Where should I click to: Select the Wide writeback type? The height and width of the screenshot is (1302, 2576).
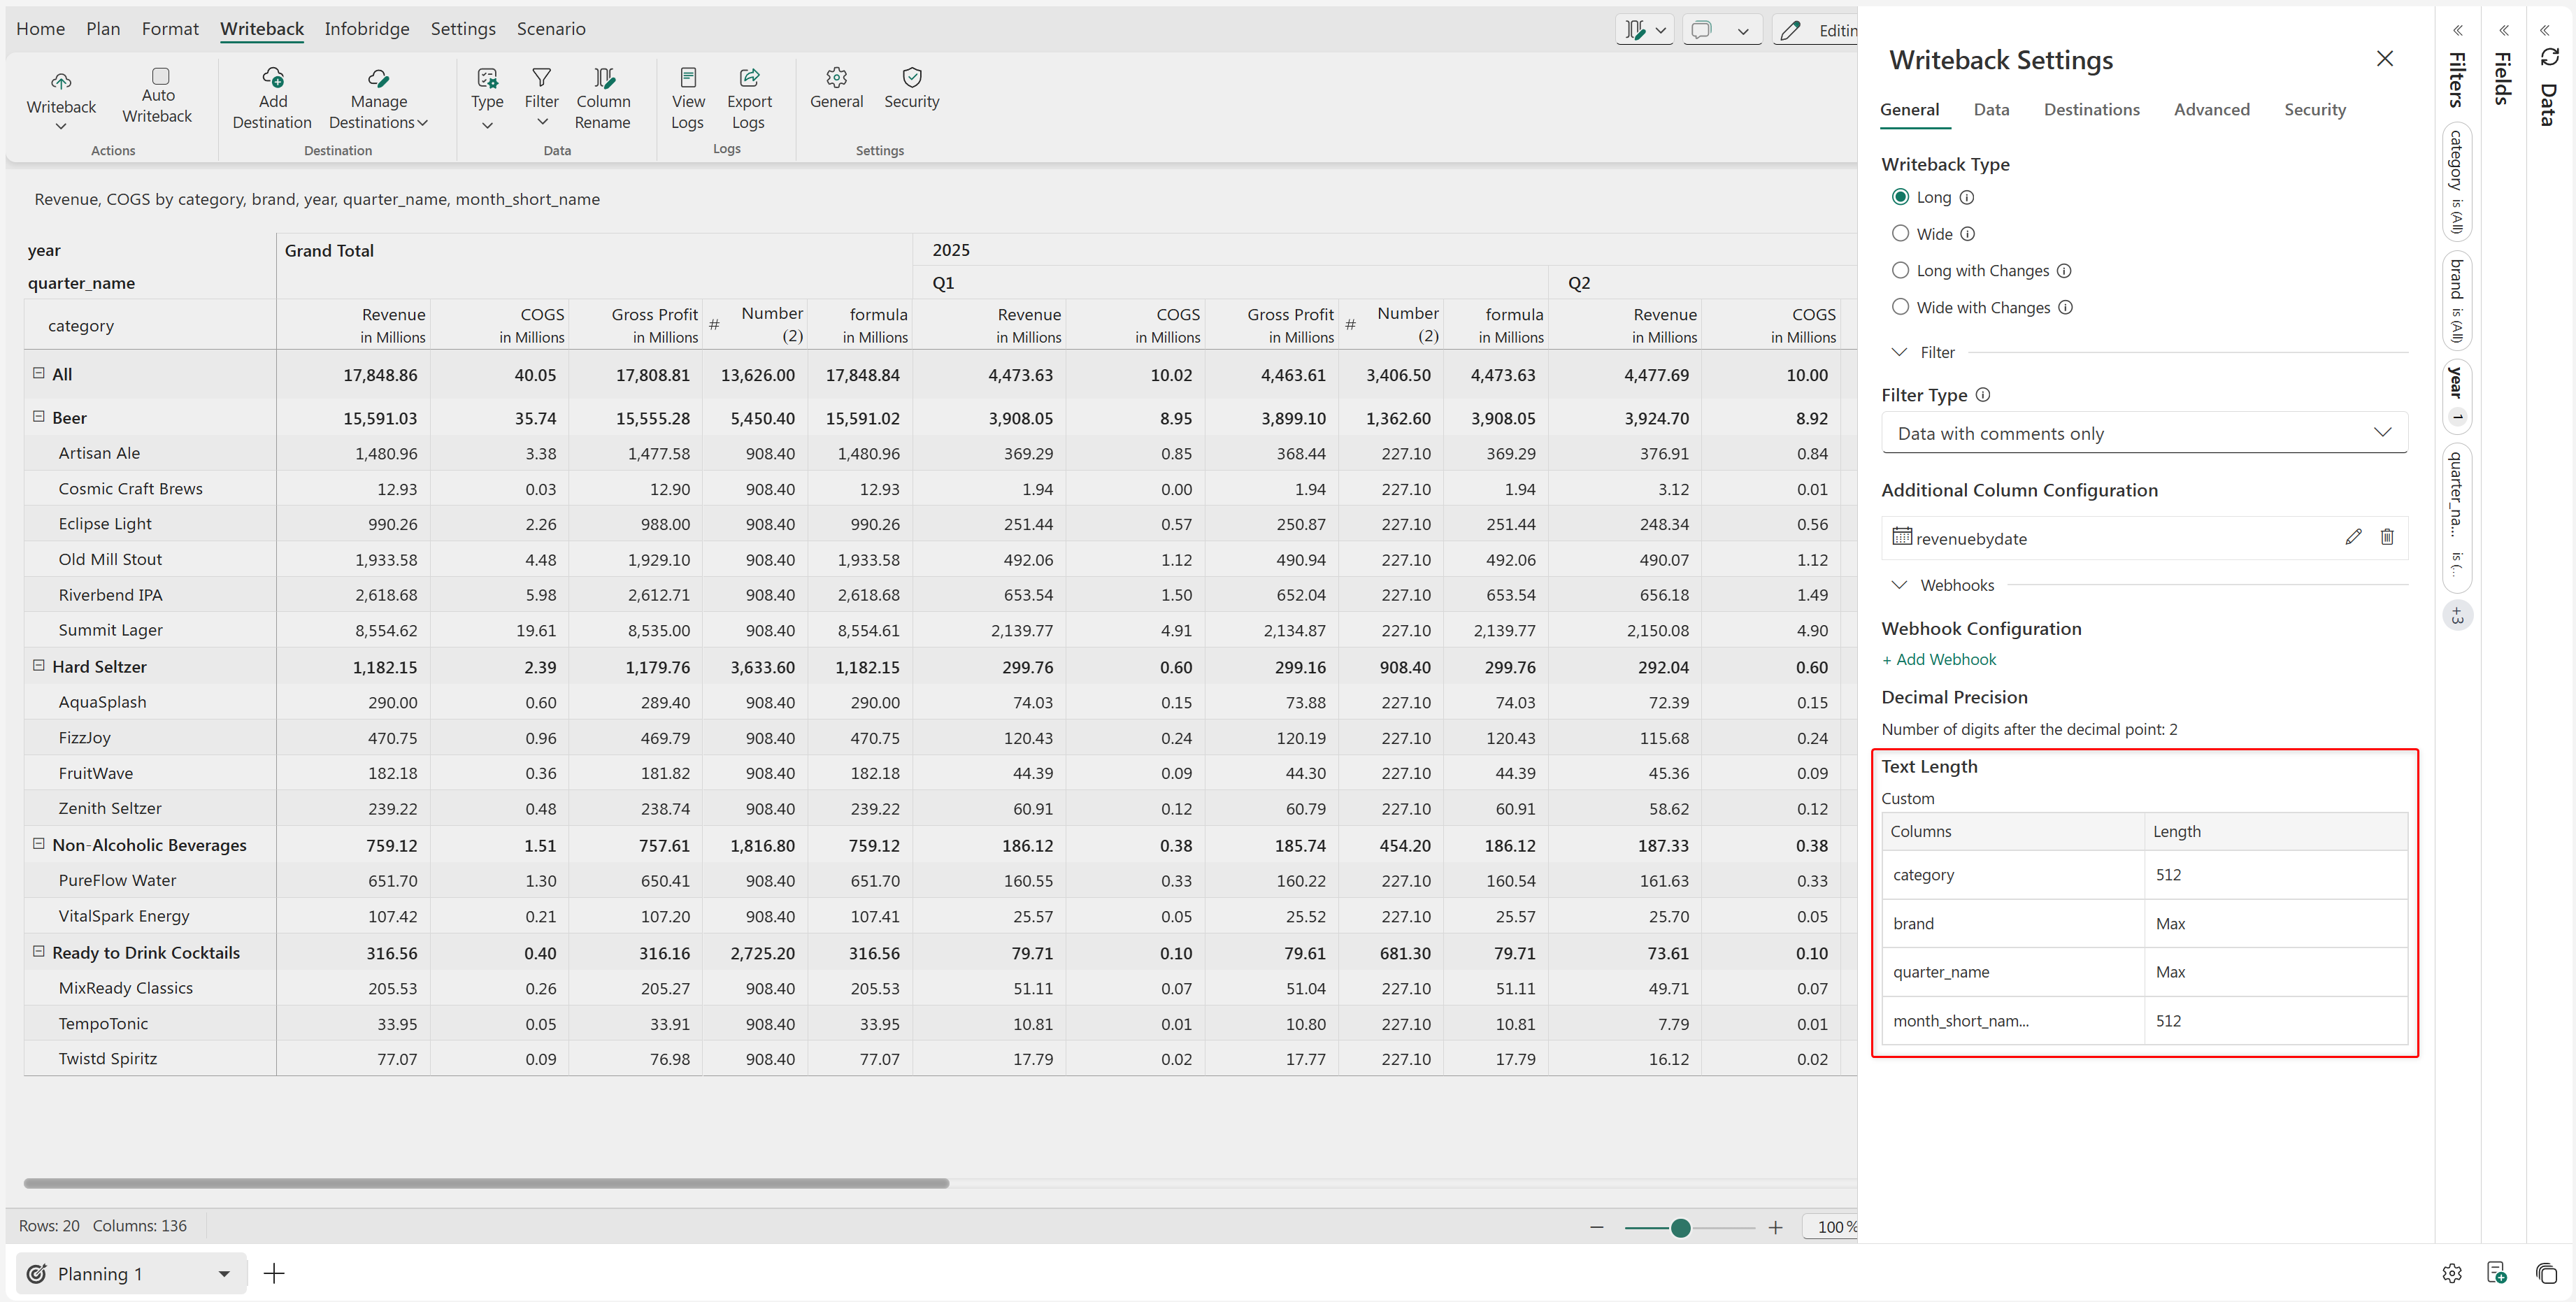click(x=1900, y=233)
